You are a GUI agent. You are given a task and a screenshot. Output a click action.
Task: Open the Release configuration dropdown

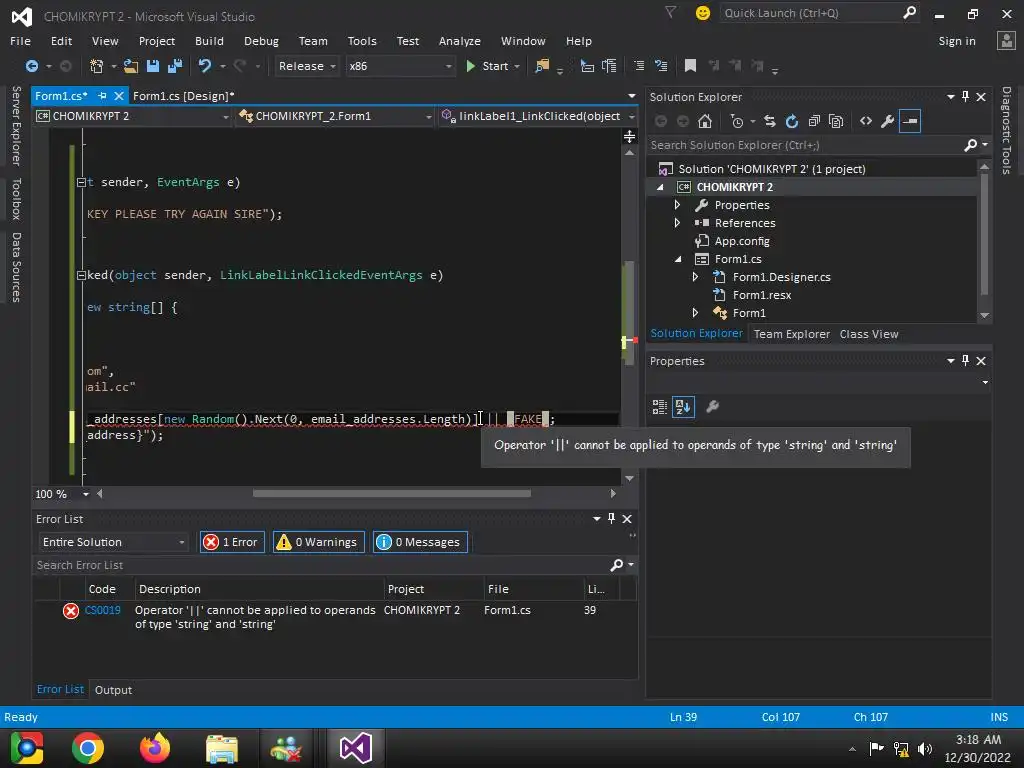point(306,66)
